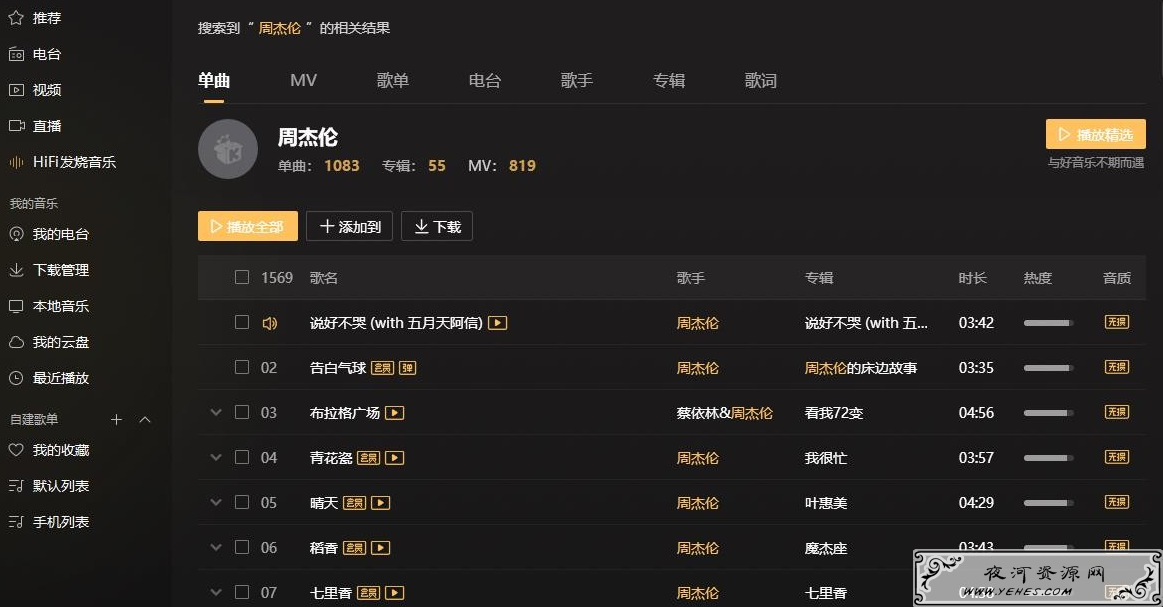1163x607 pixels.
Task: Expand versions of song 04 青花瓷
Action: 216,458
